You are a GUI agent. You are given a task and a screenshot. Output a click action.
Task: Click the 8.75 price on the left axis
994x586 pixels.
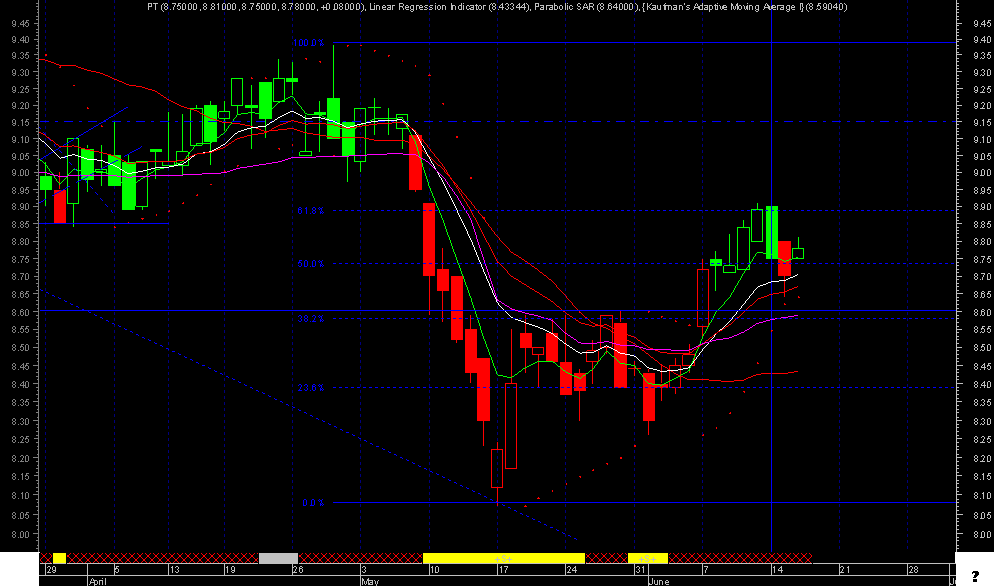[20, 259]
